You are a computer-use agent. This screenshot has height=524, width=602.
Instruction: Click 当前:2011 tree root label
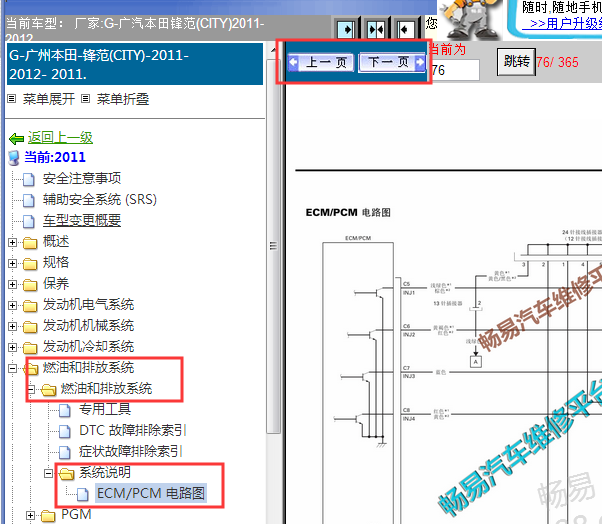point(55,157)
